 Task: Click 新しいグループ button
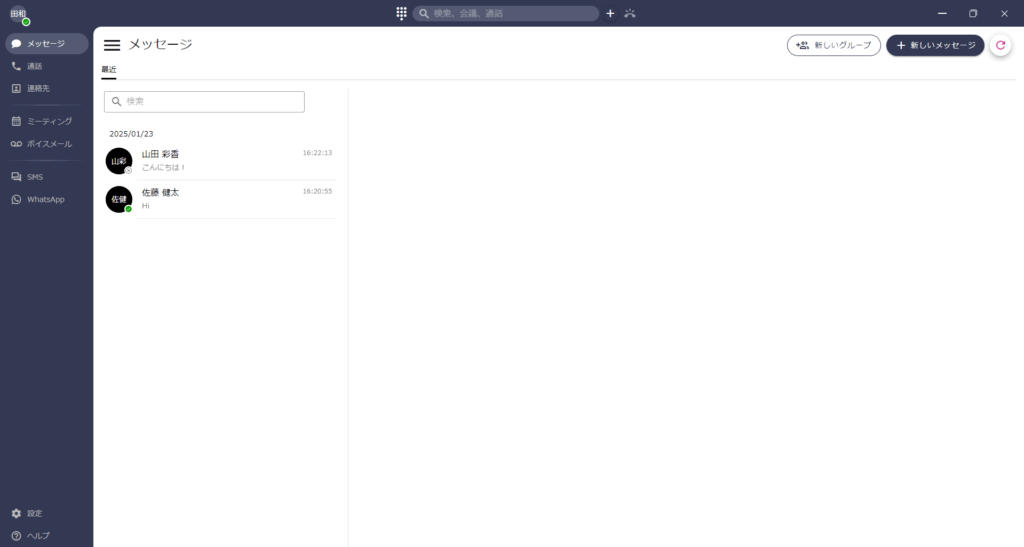(833, 45)
